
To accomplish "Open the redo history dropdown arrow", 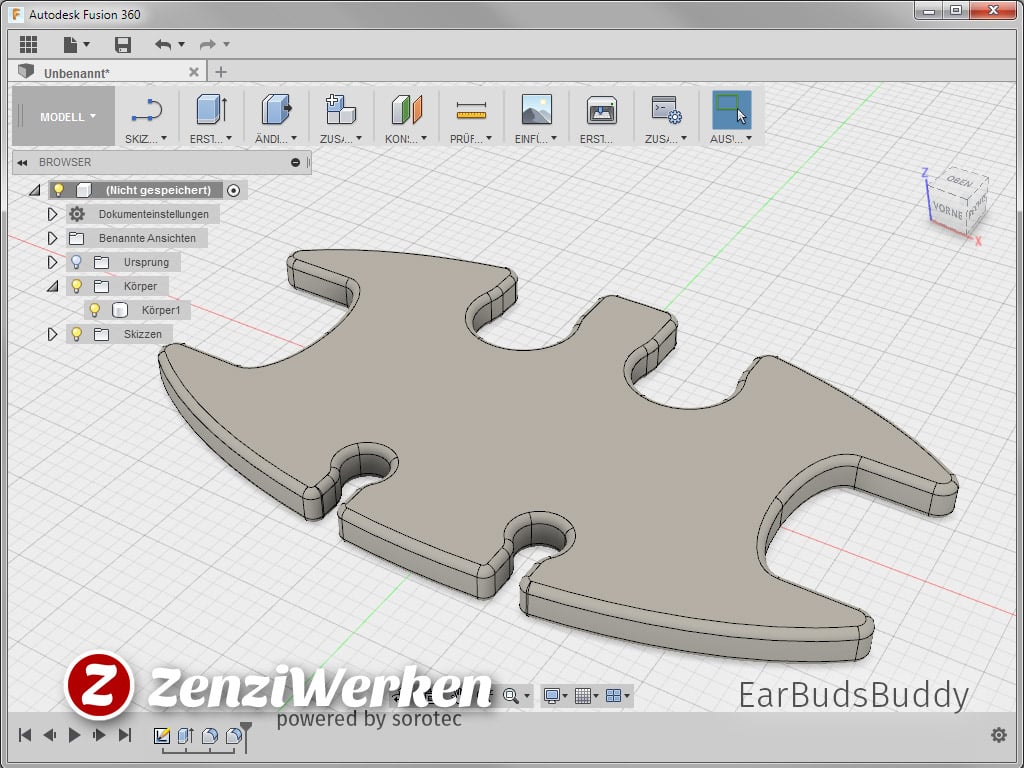I will pyautogui.click(x=227, y=44).
